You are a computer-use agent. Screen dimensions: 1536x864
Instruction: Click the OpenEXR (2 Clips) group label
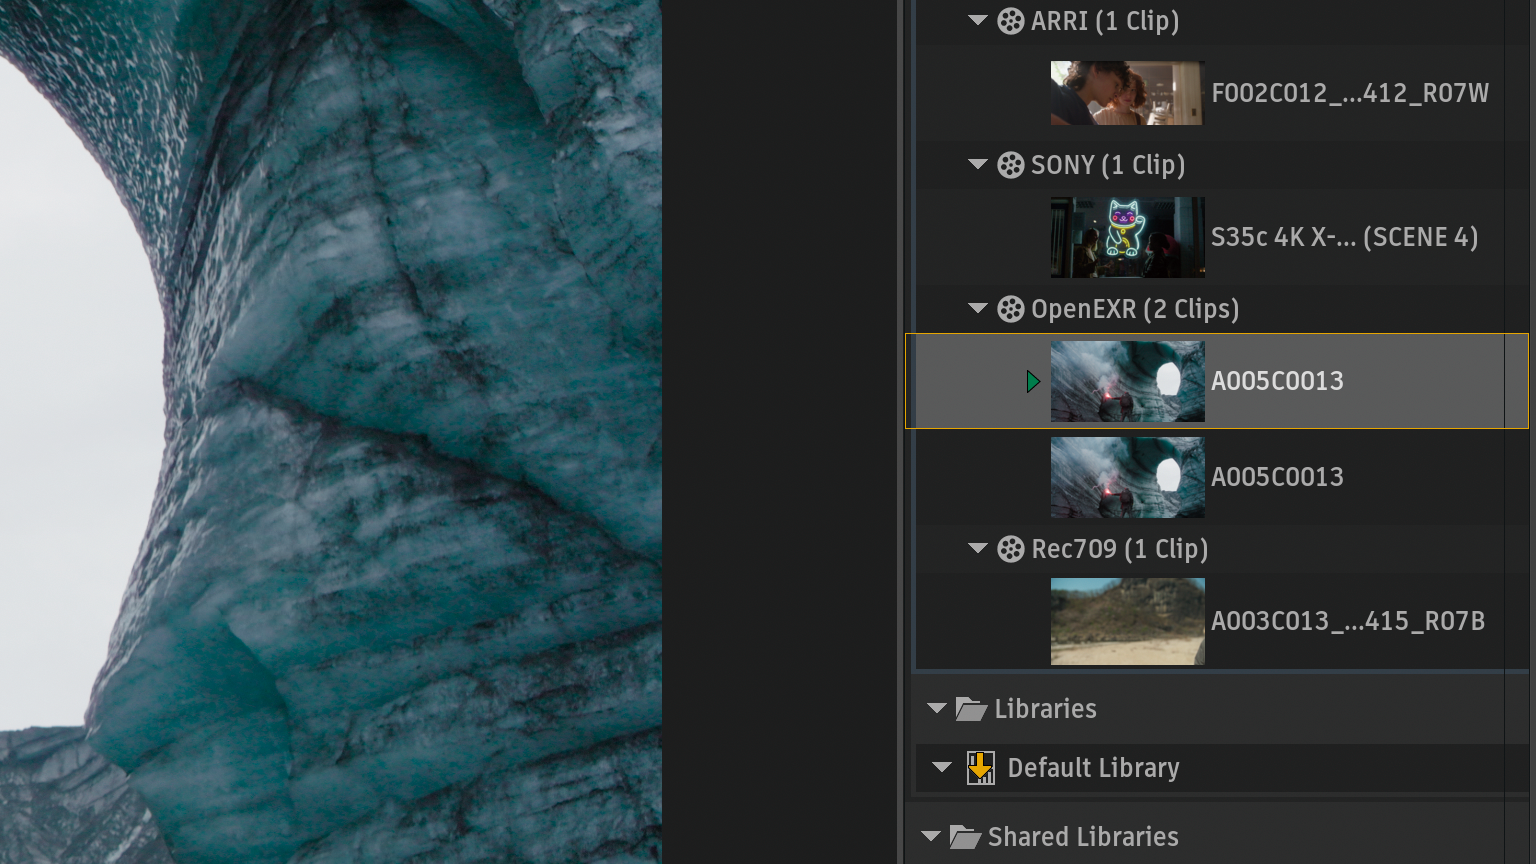[1135, 309]
